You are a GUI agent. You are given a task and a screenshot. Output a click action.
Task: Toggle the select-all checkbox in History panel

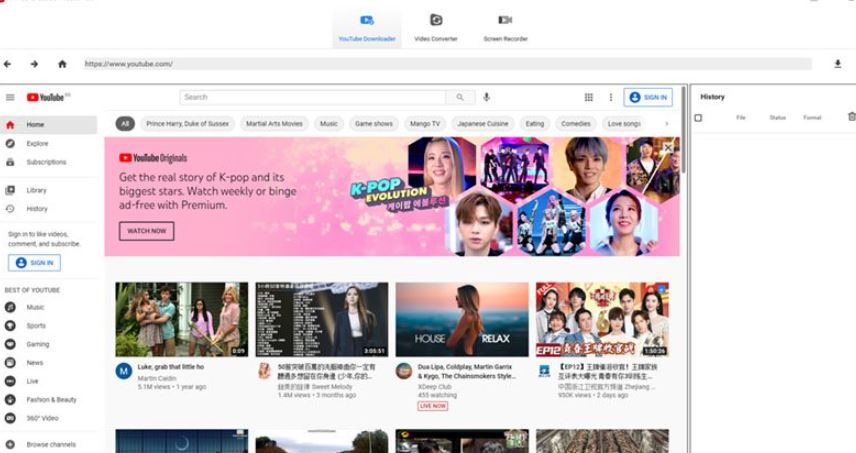point(698,118)
